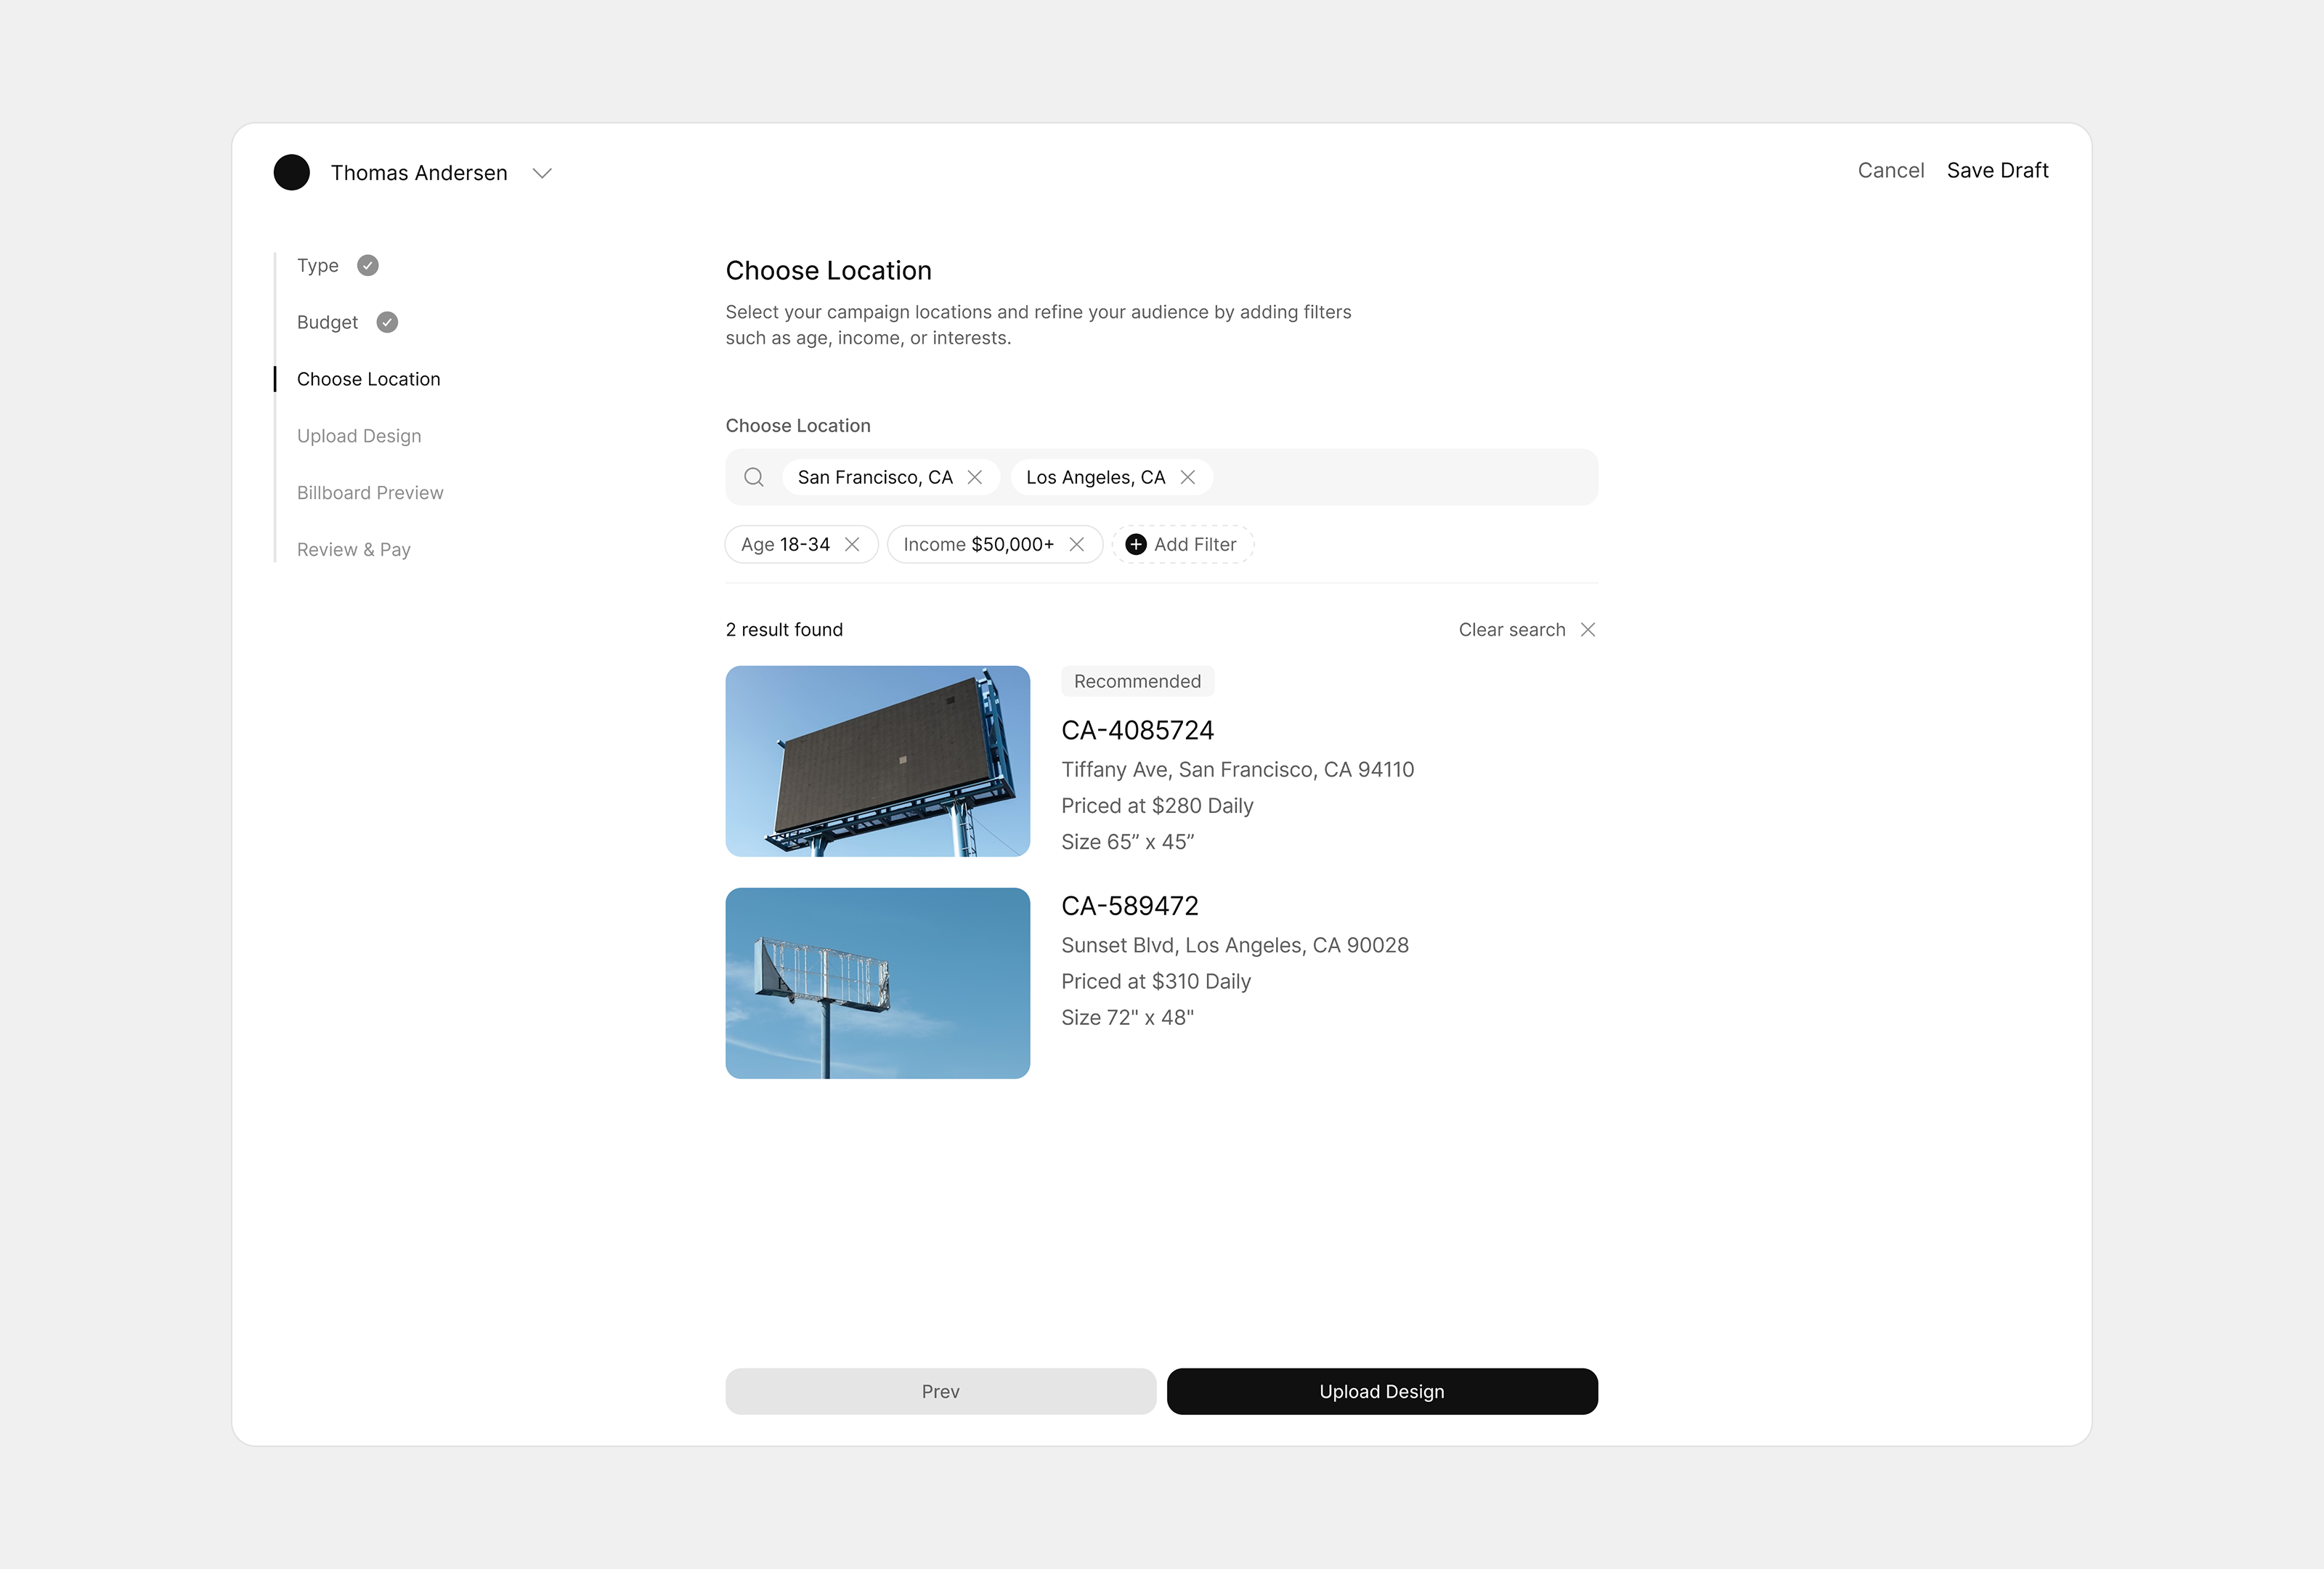Click the search magnifier icon

coord(754,477)
